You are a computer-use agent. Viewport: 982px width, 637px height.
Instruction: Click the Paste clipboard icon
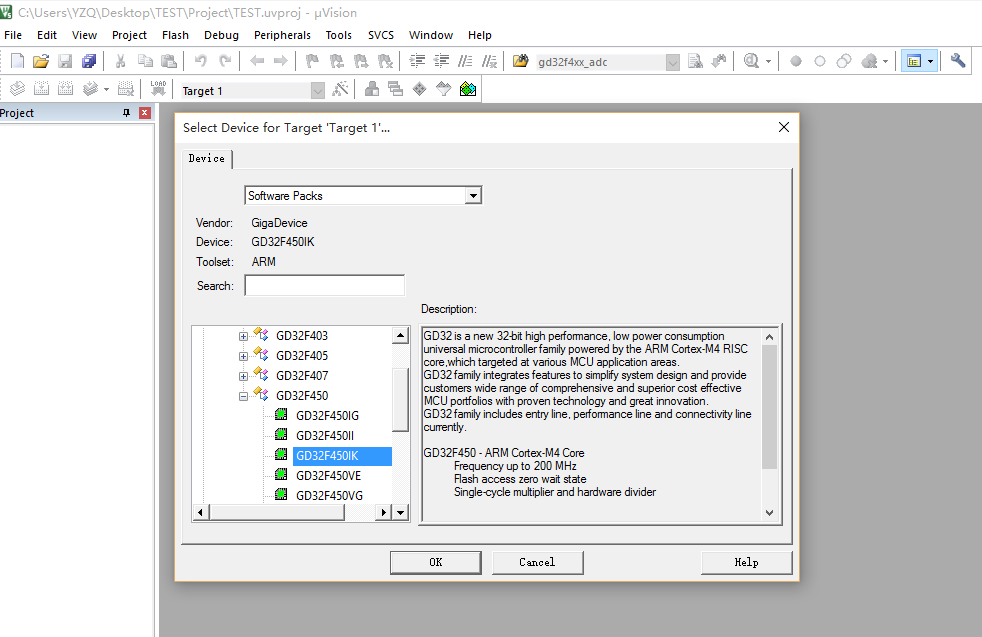(168, 61)
